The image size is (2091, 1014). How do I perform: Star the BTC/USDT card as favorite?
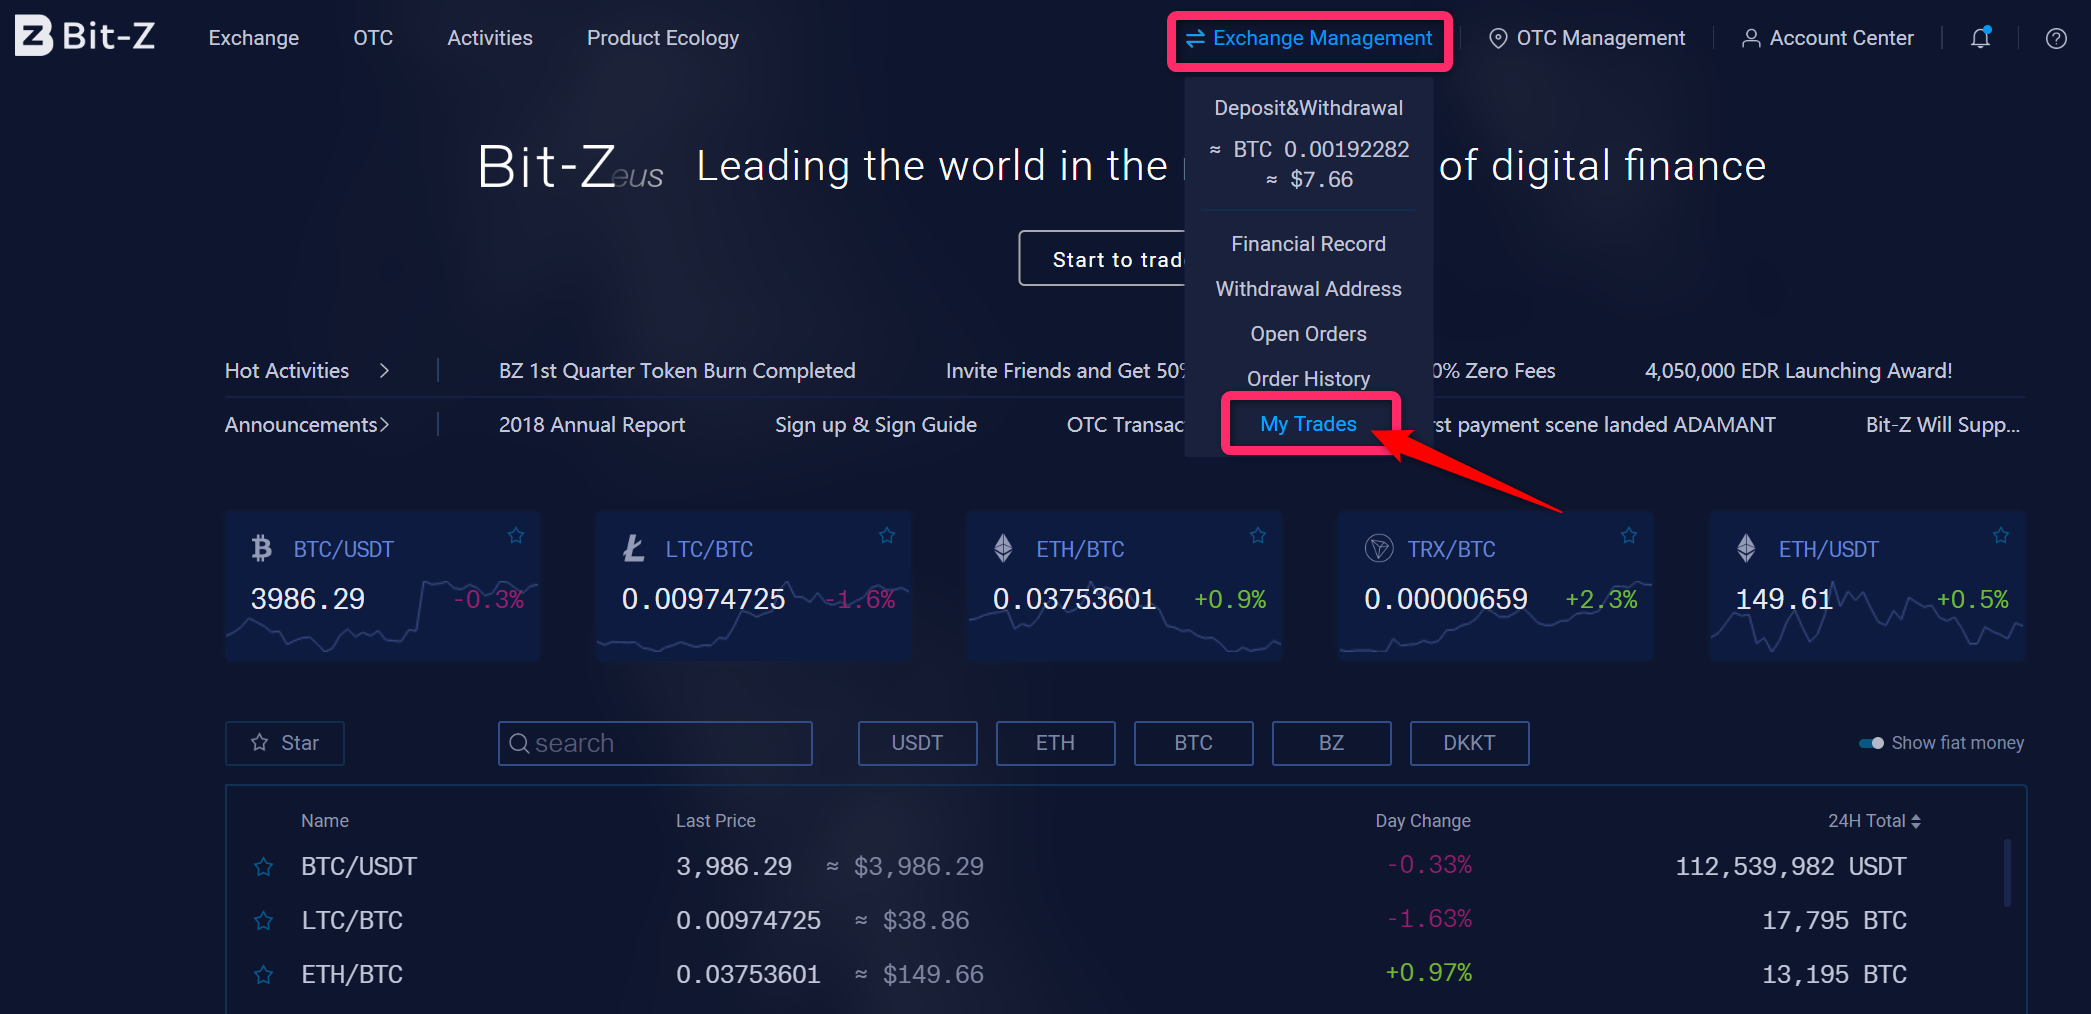516,535
